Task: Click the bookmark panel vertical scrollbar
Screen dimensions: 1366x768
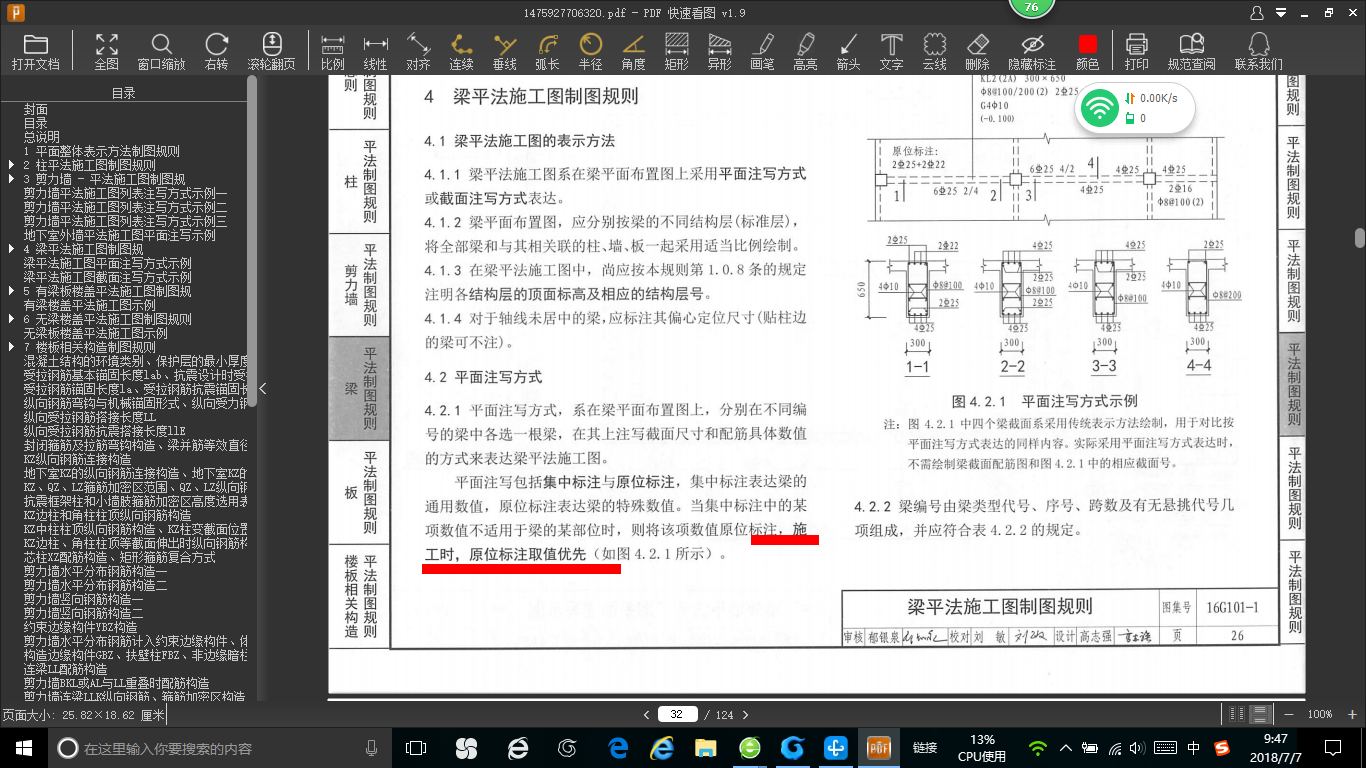Action: 252,240
